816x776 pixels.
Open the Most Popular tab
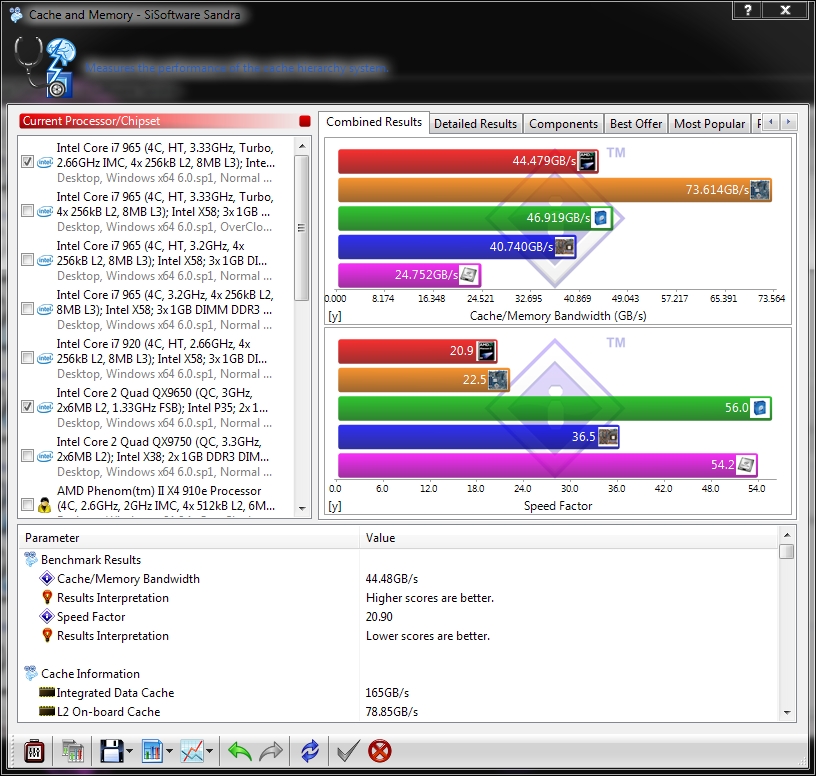click(x=709, y=124)
